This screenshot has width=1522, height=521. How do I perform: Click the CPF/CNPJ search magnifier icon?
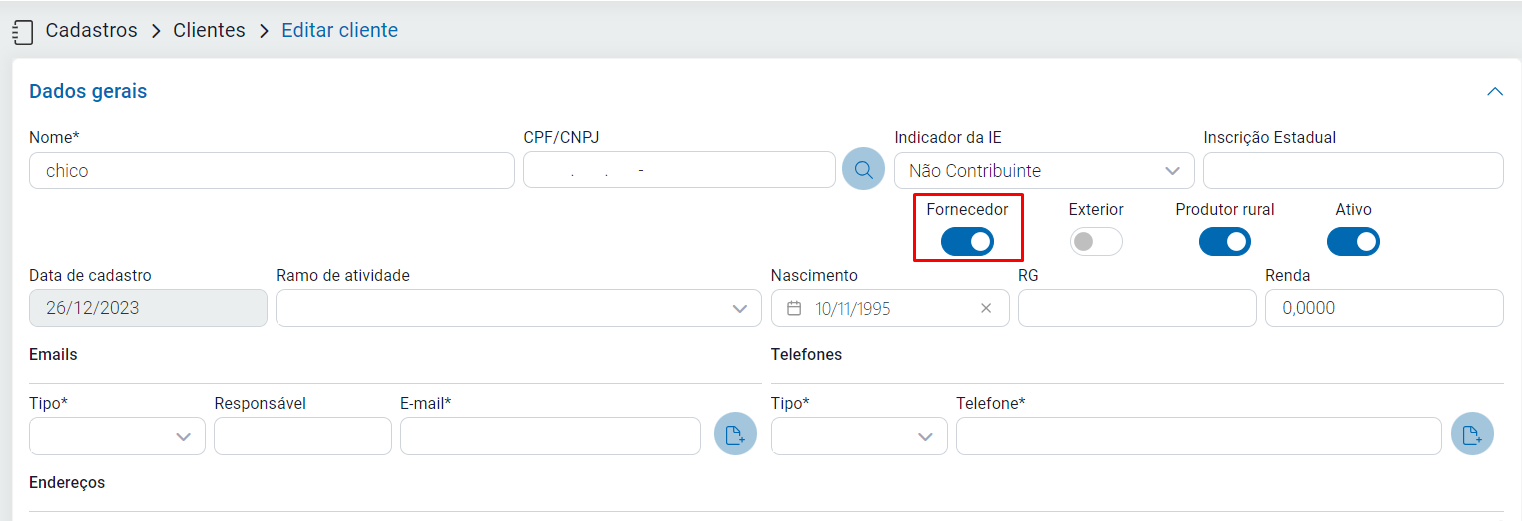point(863,170)
